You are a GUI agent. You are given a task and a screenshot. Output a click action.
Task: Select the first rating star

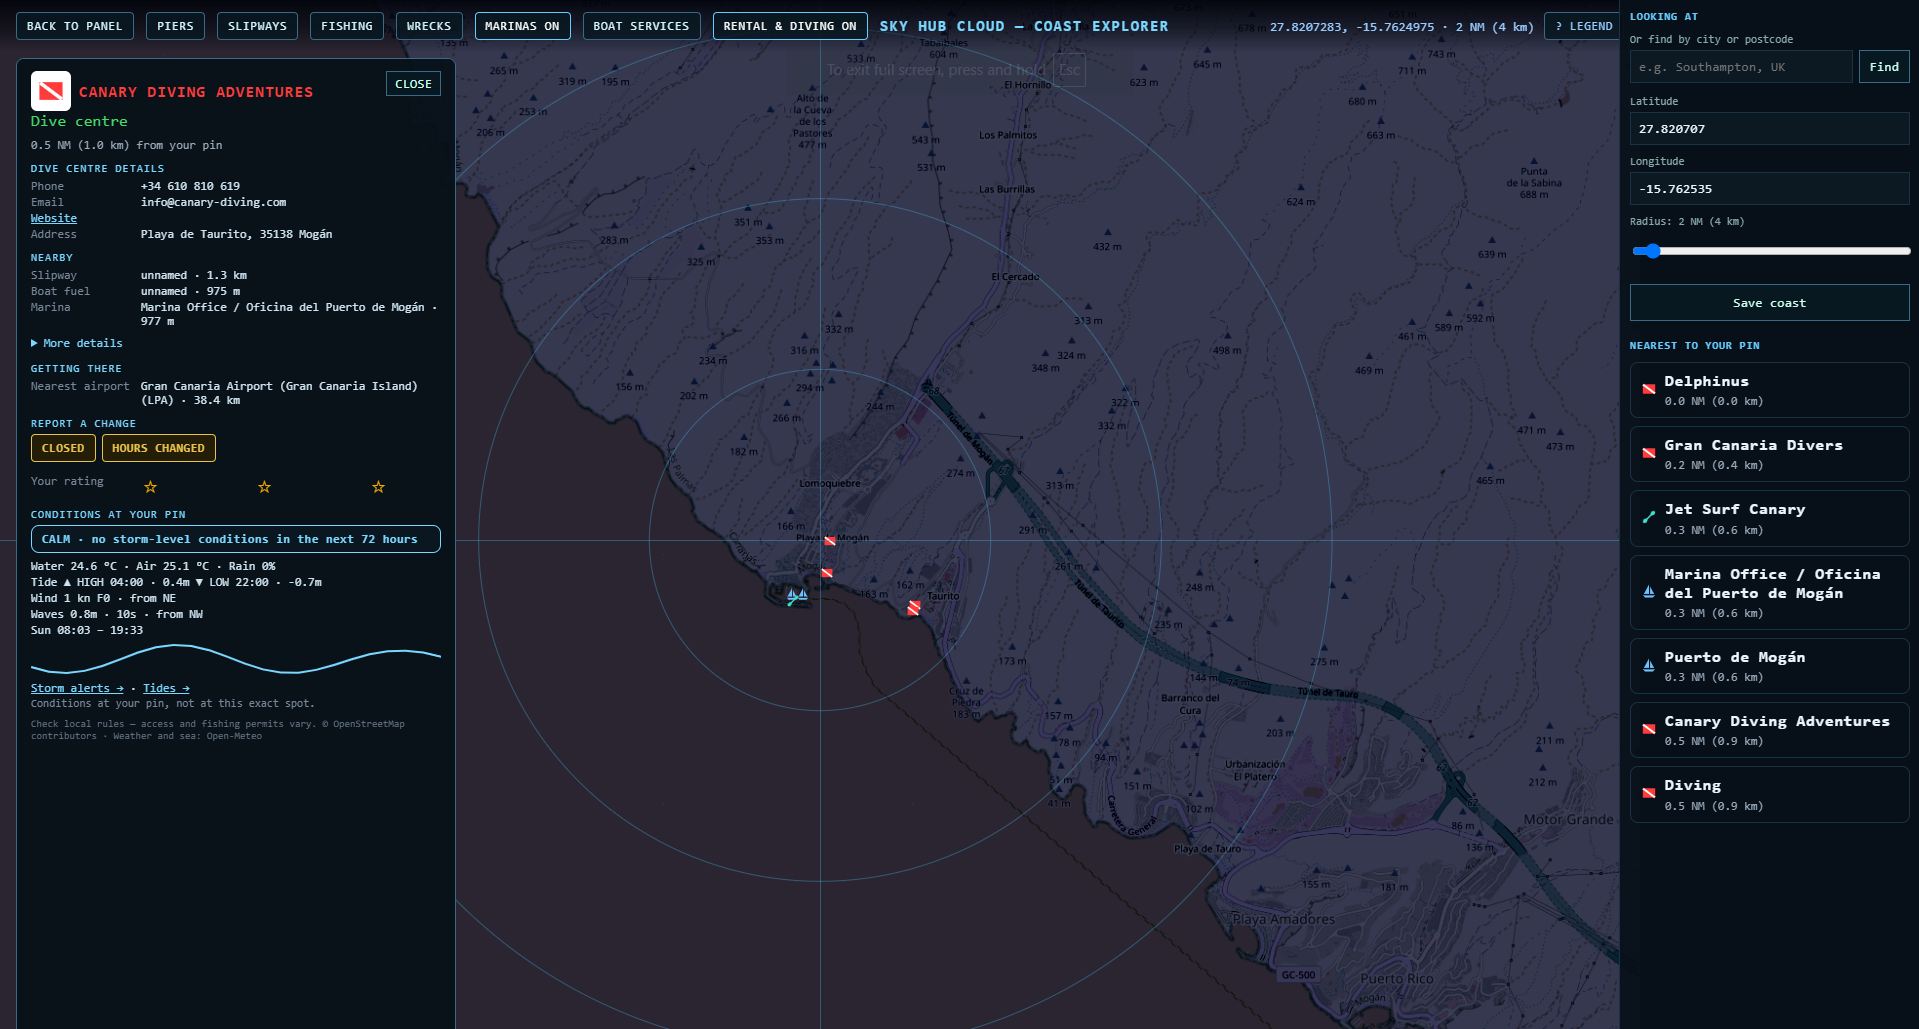(150, 487)
